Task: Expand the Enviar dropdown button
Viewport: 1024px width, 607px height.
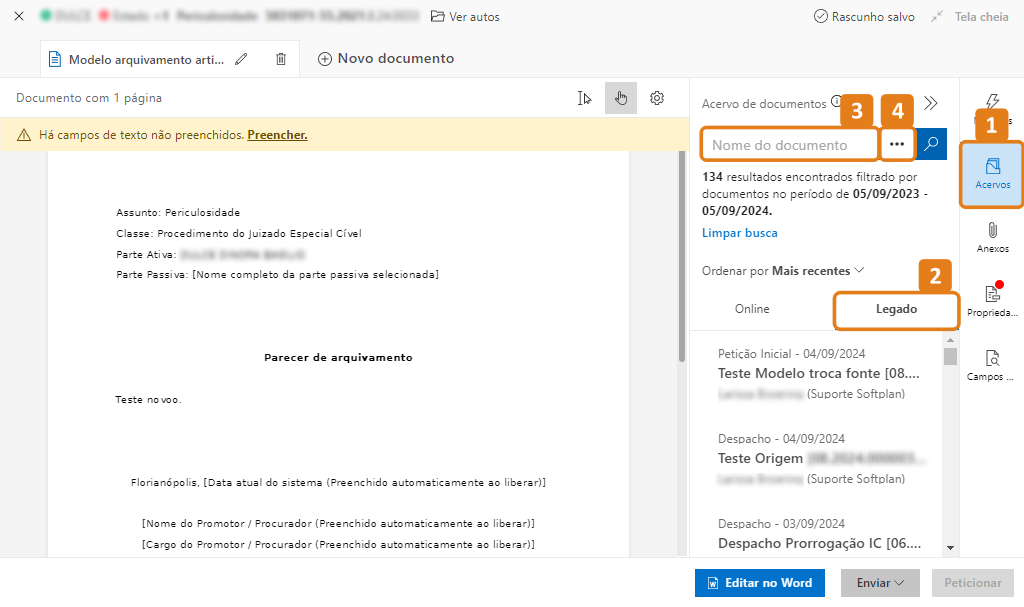Action: pyautogui.click(x=879, y=583)
